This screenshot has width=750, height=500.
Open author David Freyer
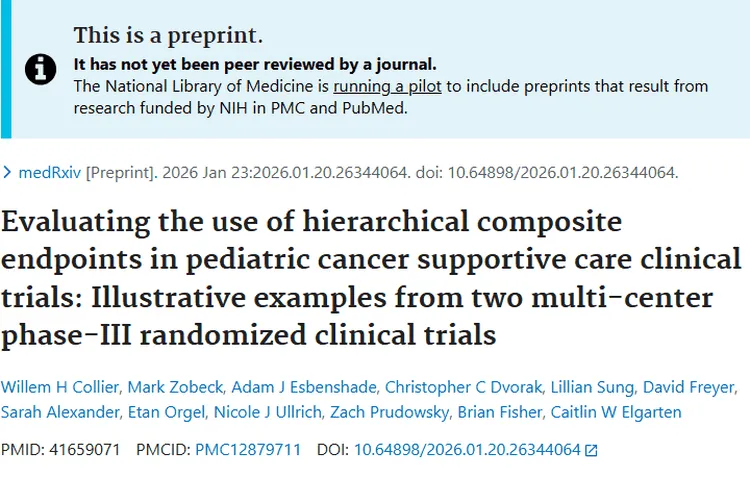(x=689, y=387)
